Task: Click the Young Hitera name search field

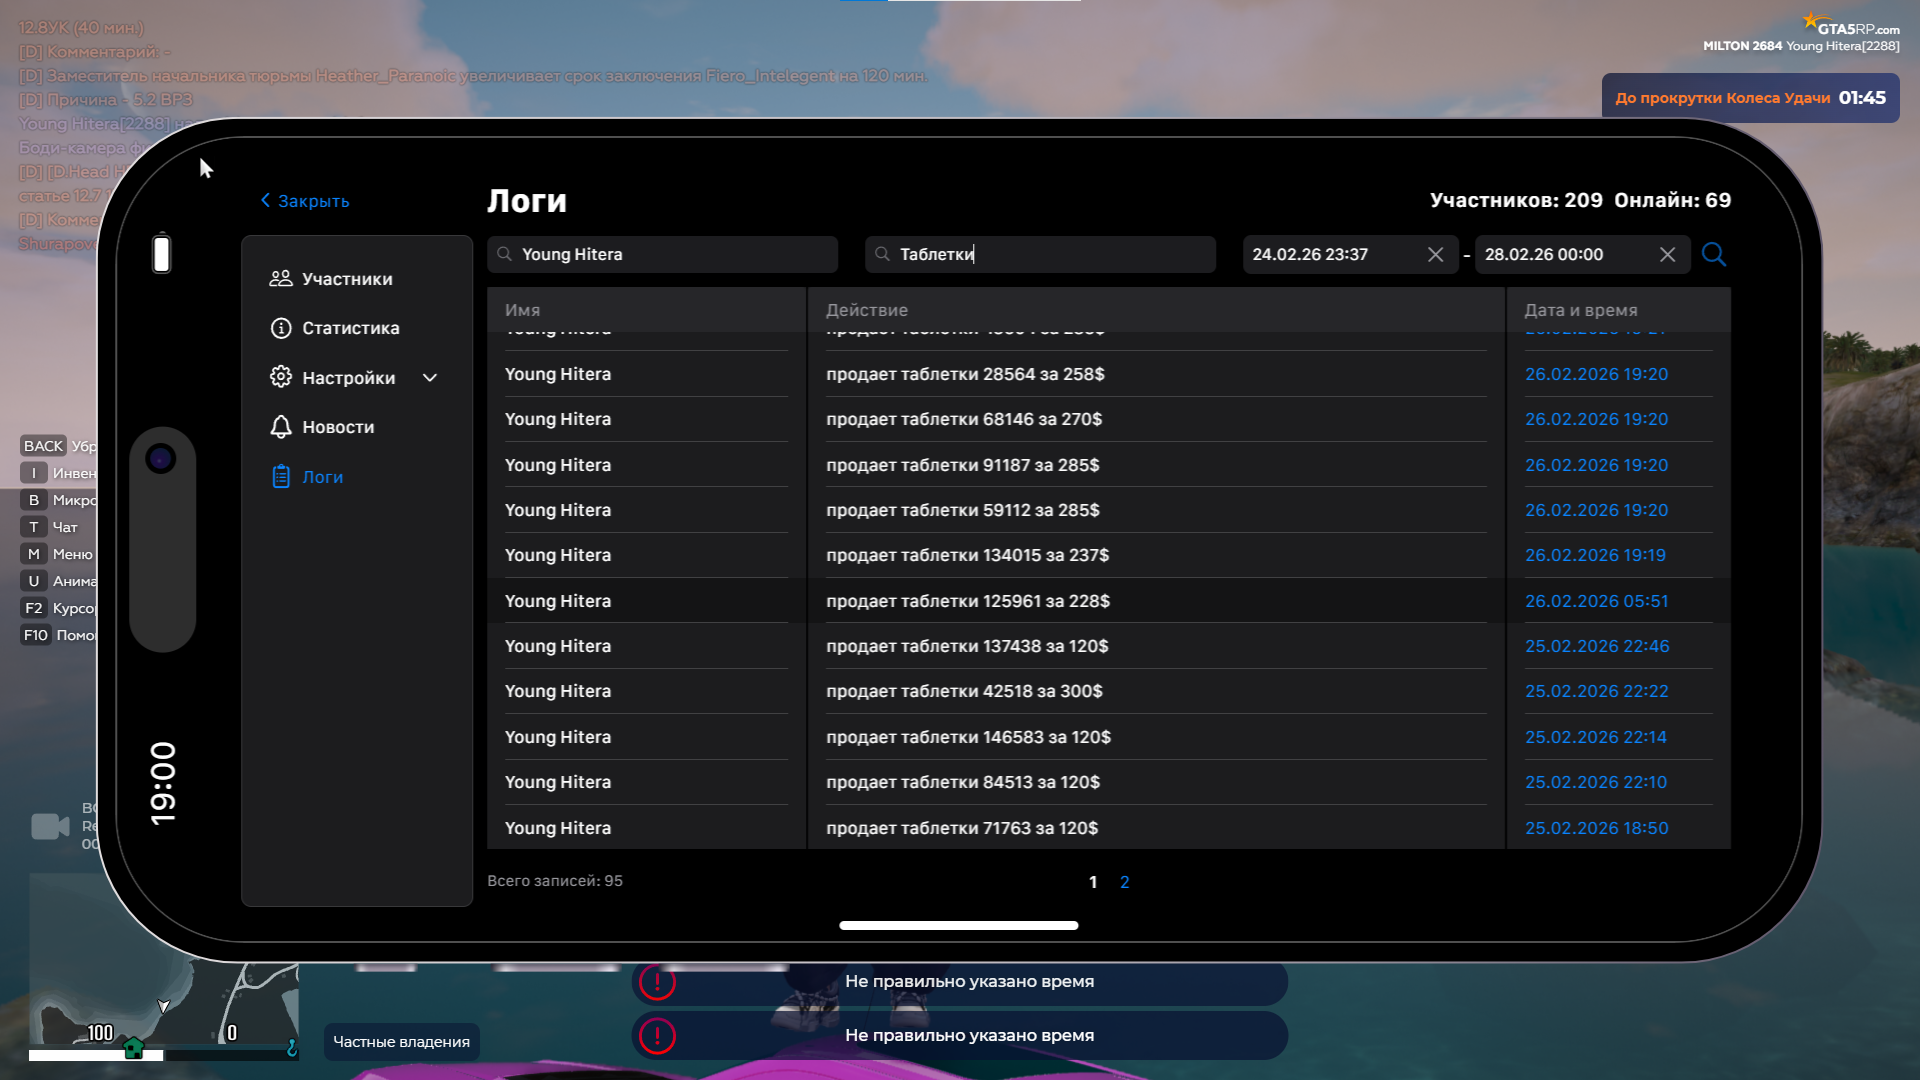Action: pos(662,255)
